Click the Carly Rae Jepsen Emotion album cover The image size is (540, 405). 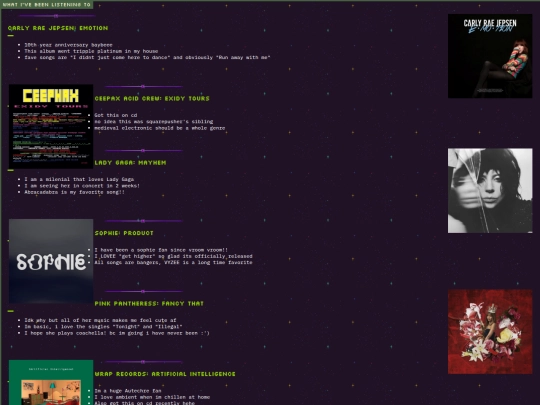(x=490, y=56)
